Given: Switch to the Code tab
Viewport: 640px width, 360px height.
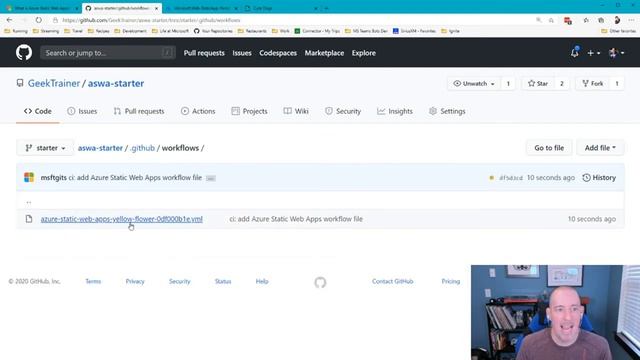Looking at the screenshot, I should [x=38, y=111].
